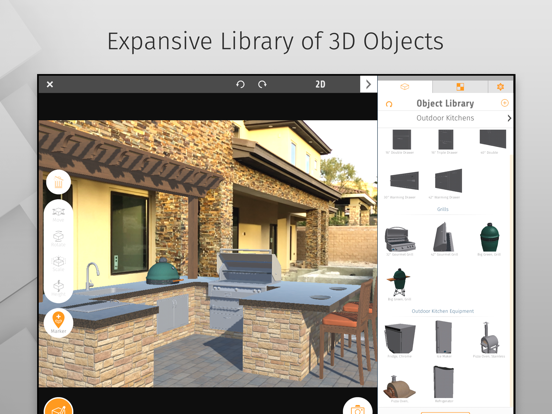This screenshot has width=552, height=414.
Task: Collapse the side panel with the arrow button
Action: pyautogui.click(x=368, y=84)
